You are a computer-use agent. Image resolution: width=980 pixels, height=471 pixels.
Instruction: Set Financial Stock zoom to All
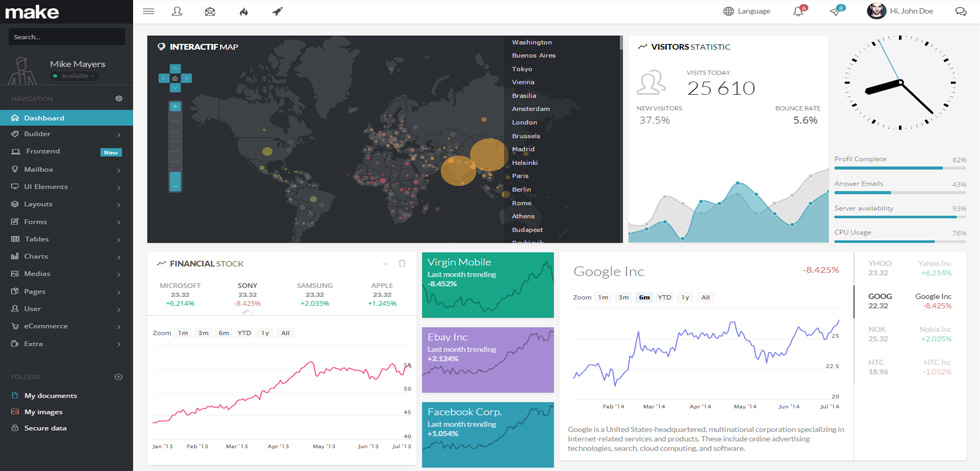click(285, 333)
